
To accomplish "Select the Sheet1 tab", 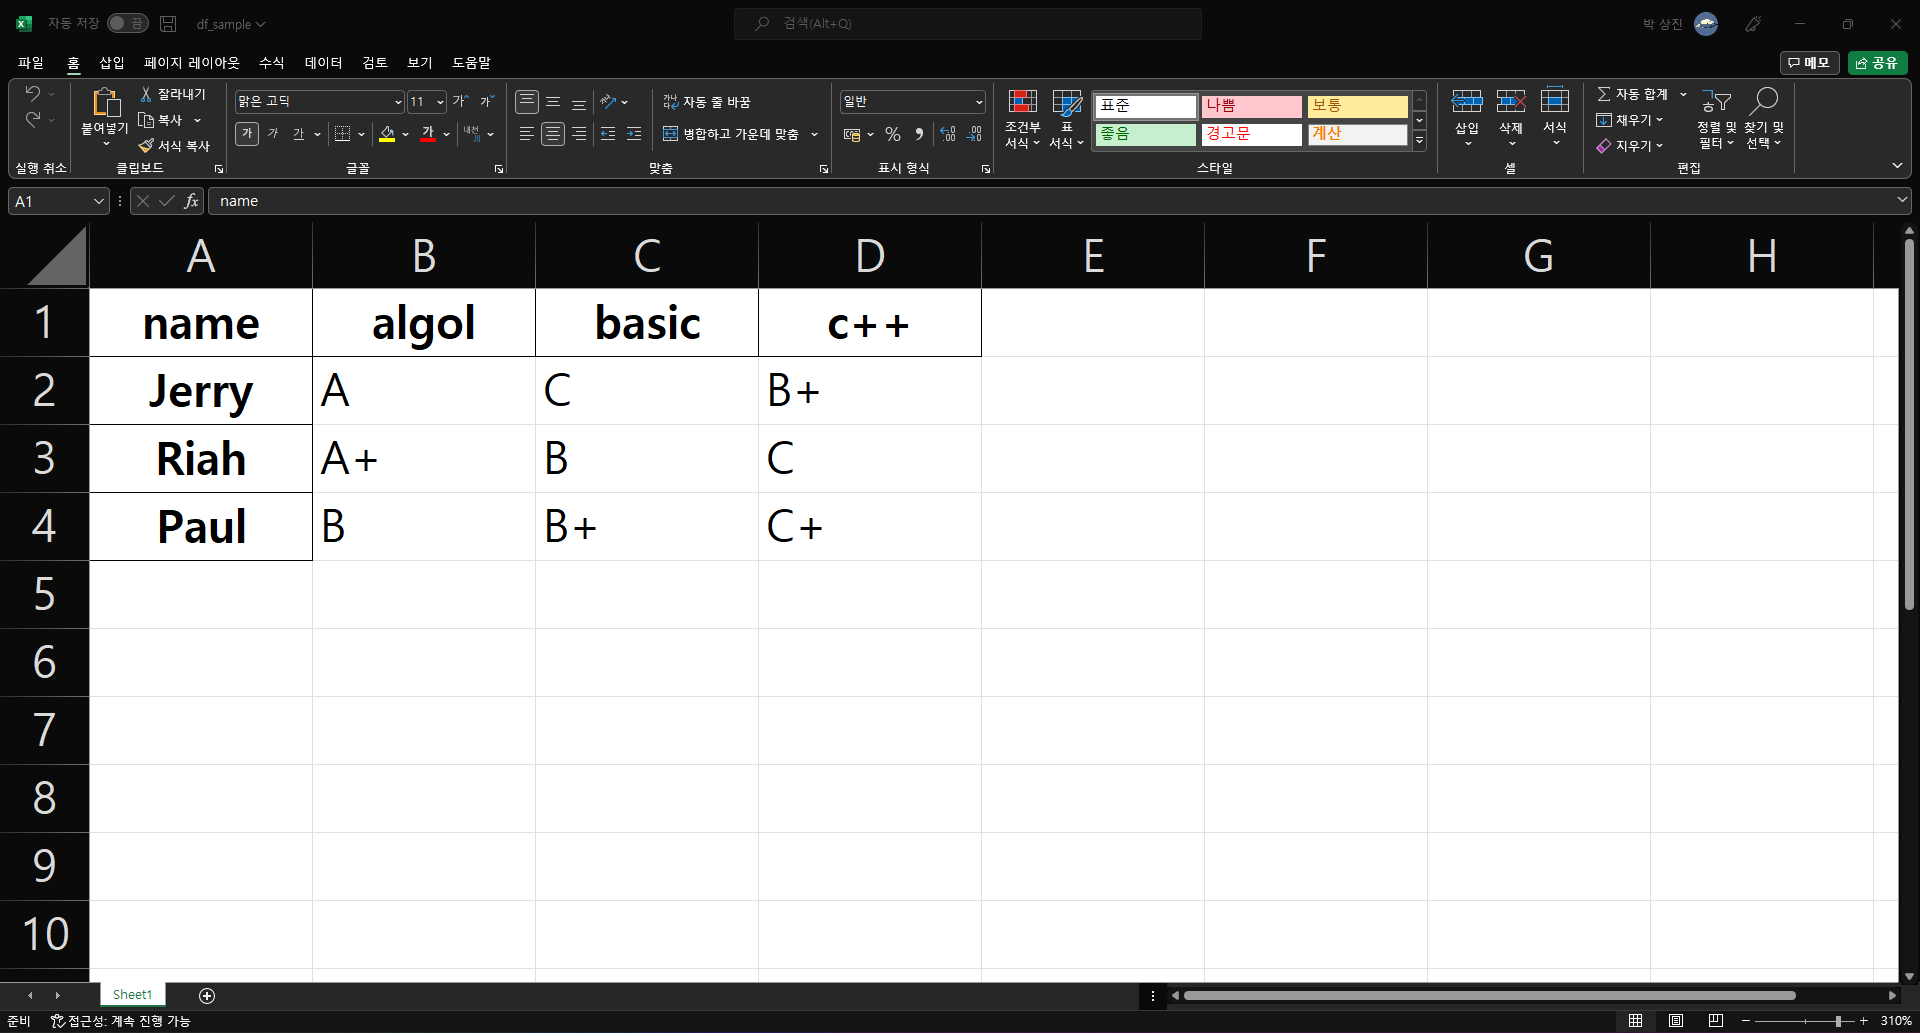I will [x=132, y=995].
